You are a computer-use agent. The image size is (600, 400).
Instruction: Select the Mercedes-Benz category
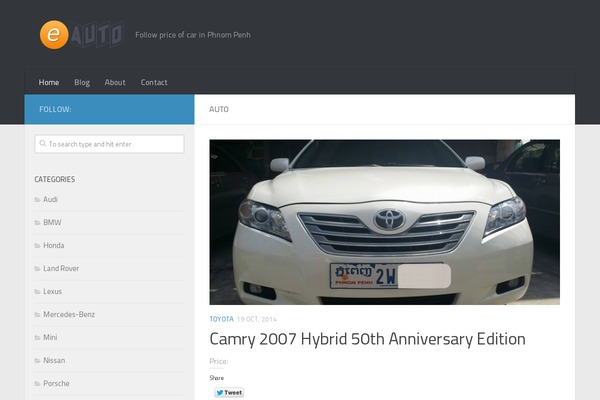69,314
